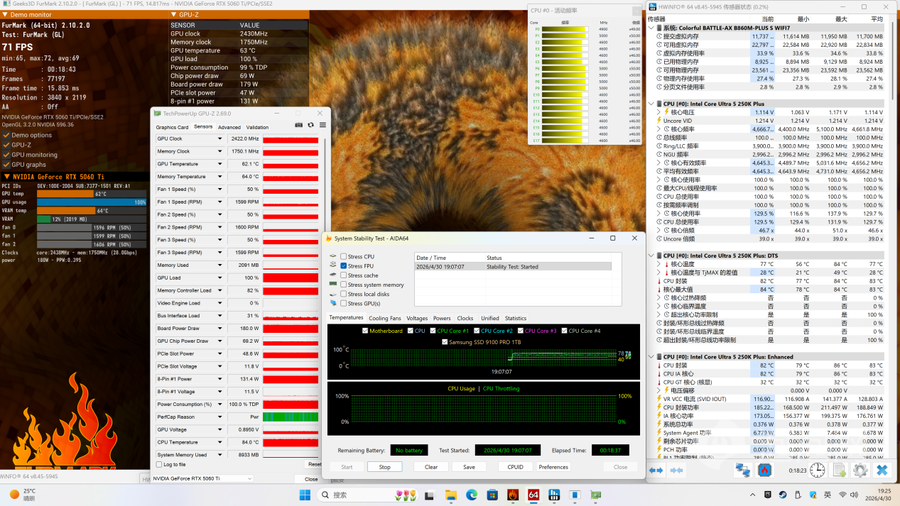Open AIDA64 Cooling Fans tab
The image size is (900, 506).
(385, 318)
